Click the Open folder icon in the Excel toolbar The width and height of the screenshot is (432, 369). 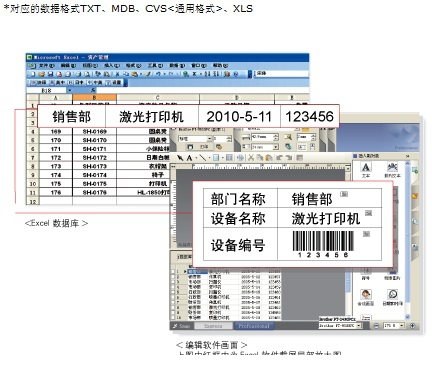42,74
